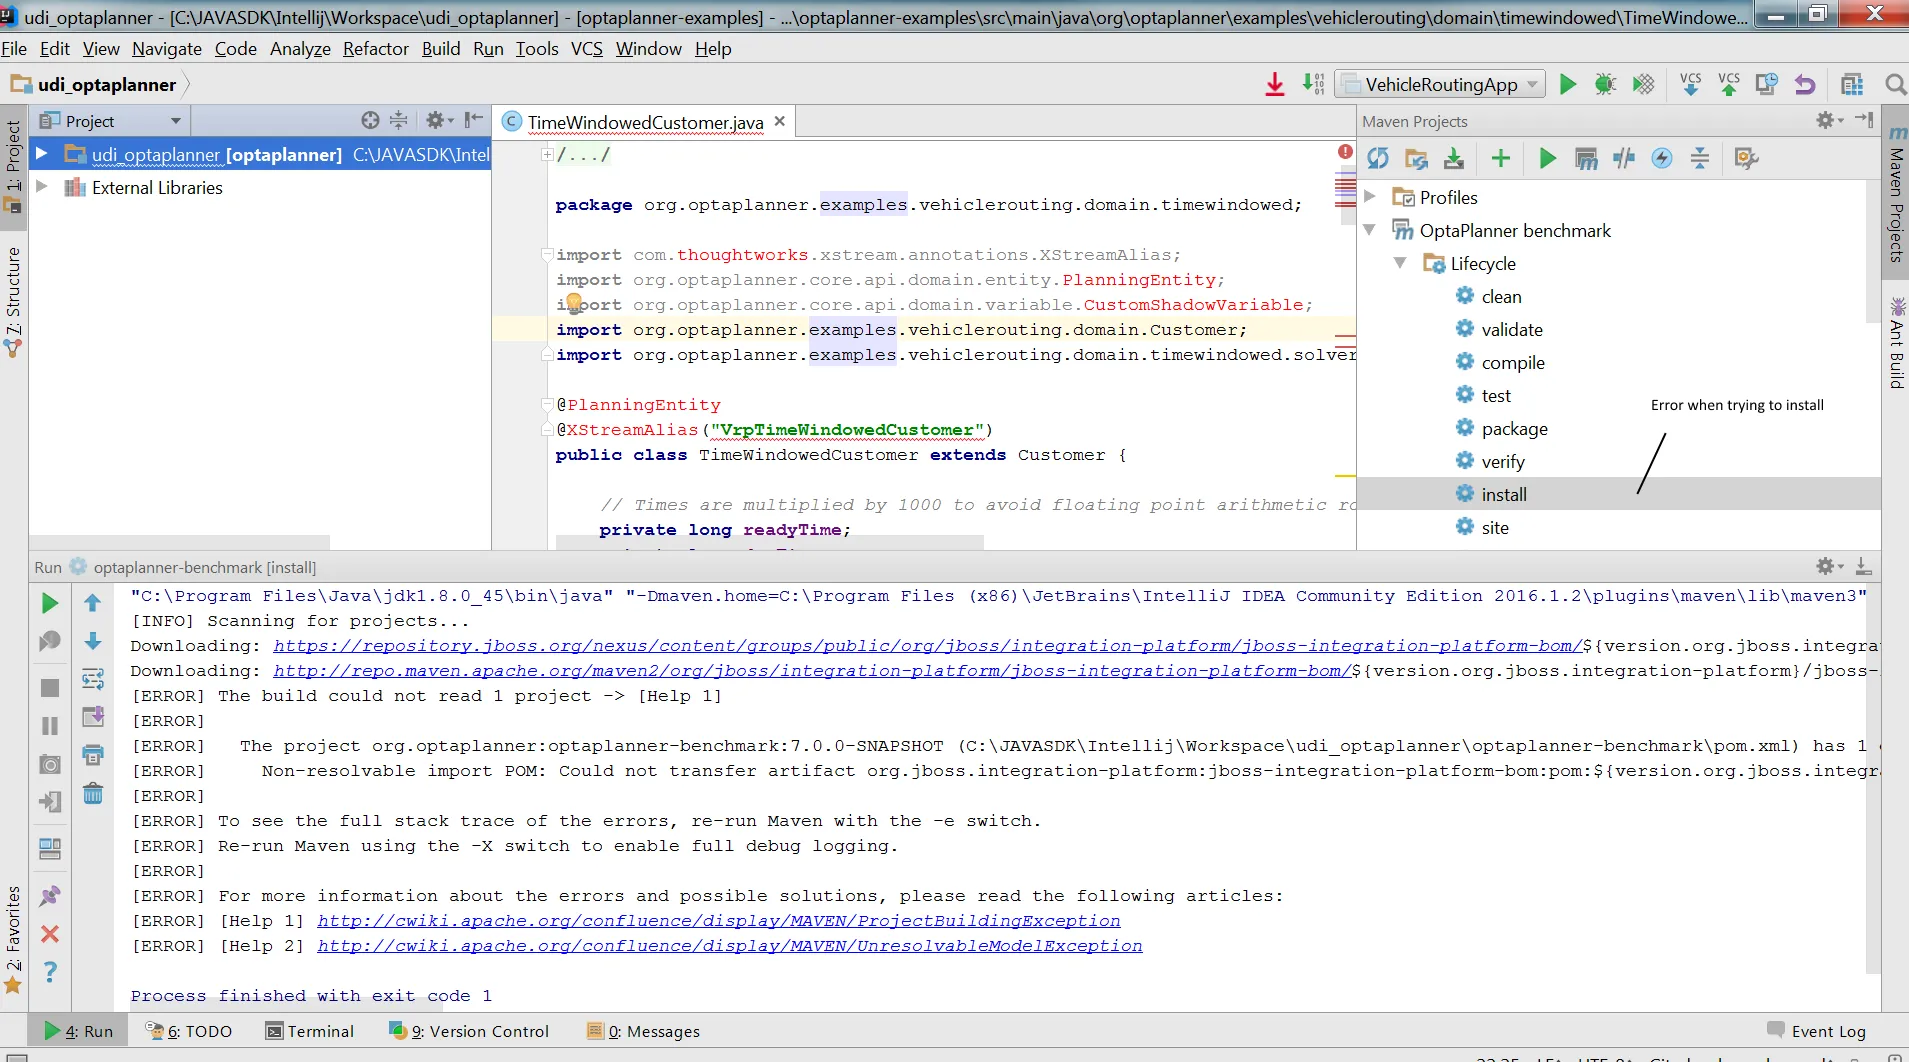
Task: Open ProjectBuildingException help link
Action: (719, 920)
